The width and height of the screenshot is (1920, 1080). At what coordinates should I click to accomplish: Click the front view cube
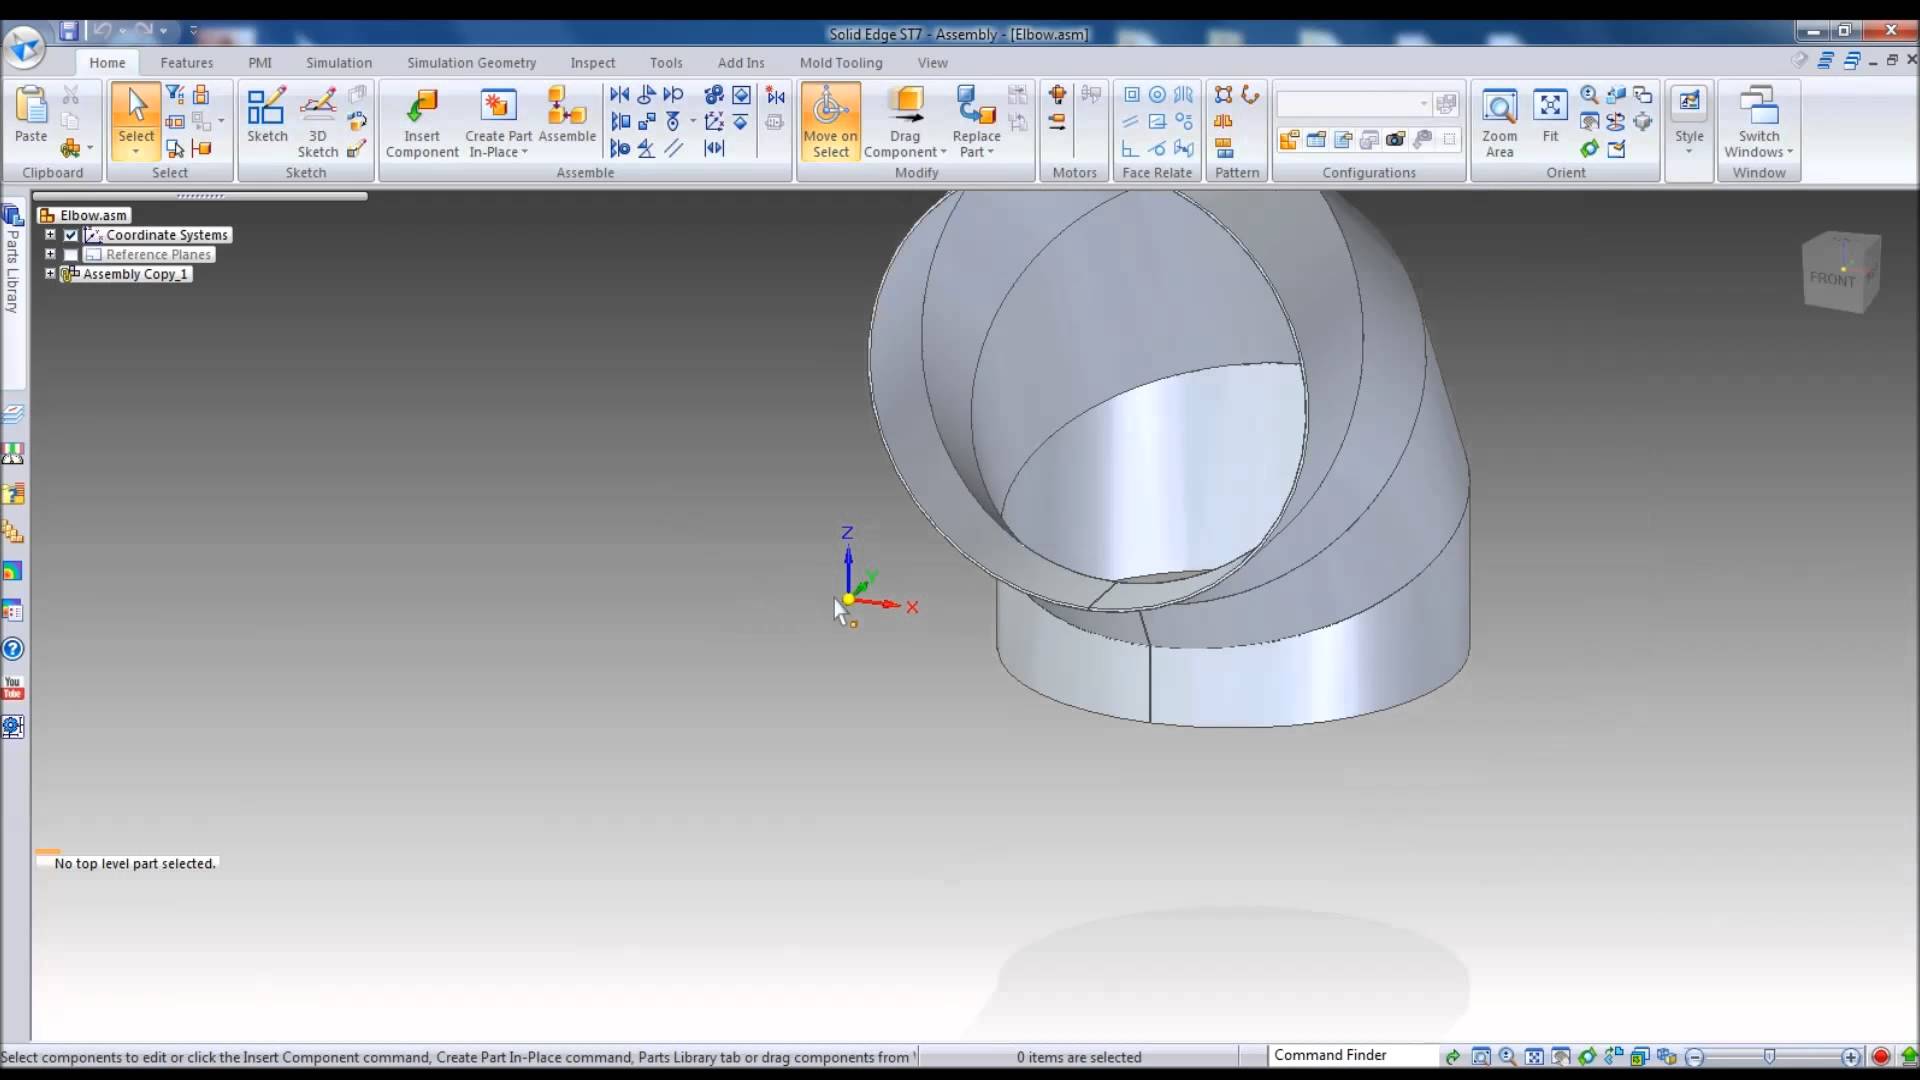[x=1842, y=272]
